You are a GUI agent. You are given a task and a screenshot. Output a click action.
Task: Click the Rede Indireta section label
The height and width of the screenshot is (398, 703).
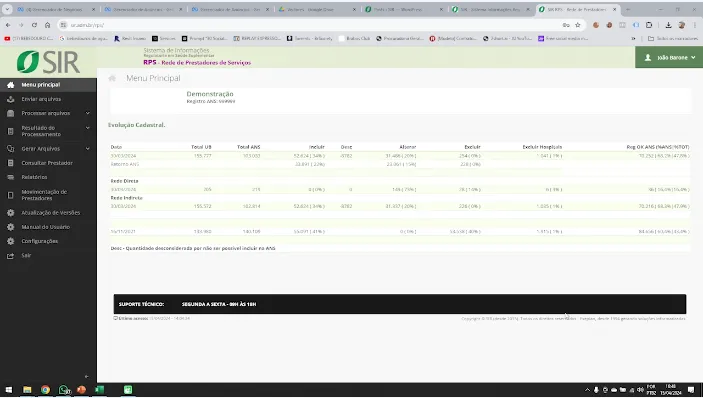coord(126,198)
